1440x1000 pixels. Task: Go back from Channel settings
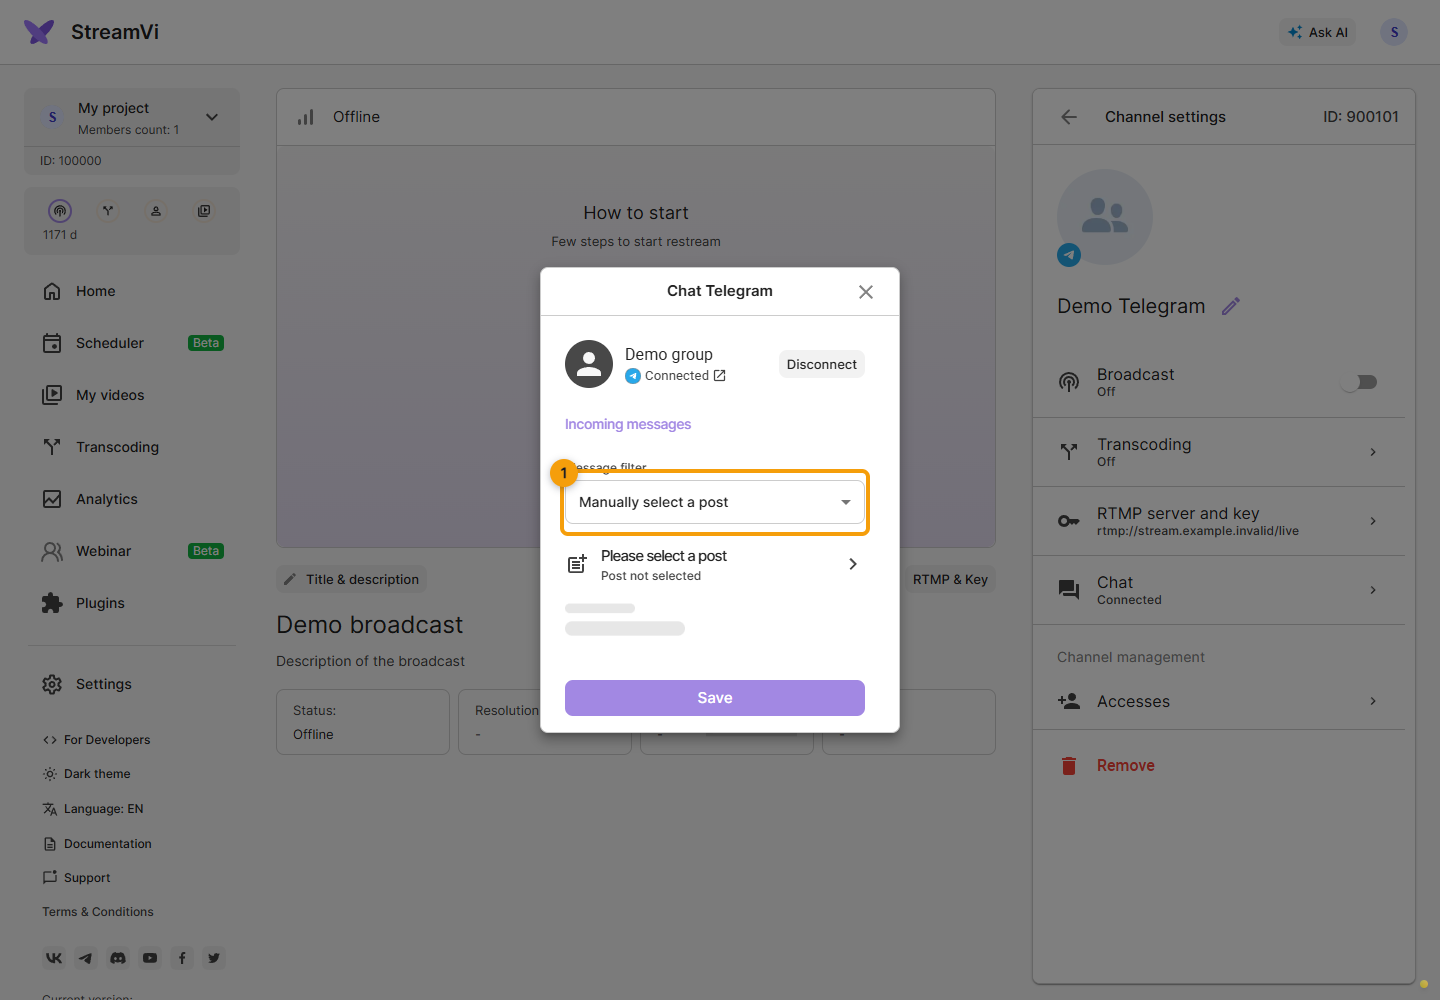[1069, 117]
